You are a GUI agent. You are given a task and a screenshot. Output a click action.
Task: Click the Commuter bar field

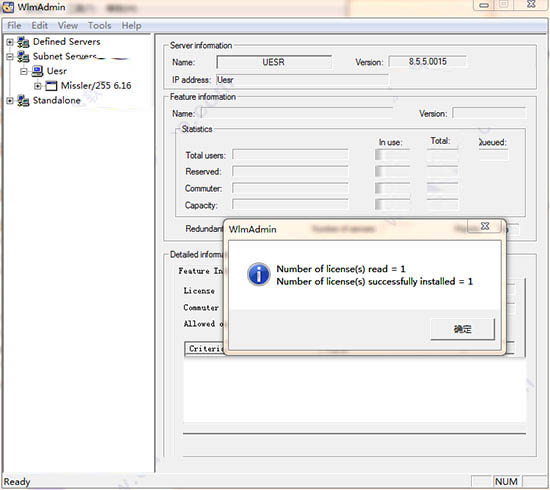point(290,188)
